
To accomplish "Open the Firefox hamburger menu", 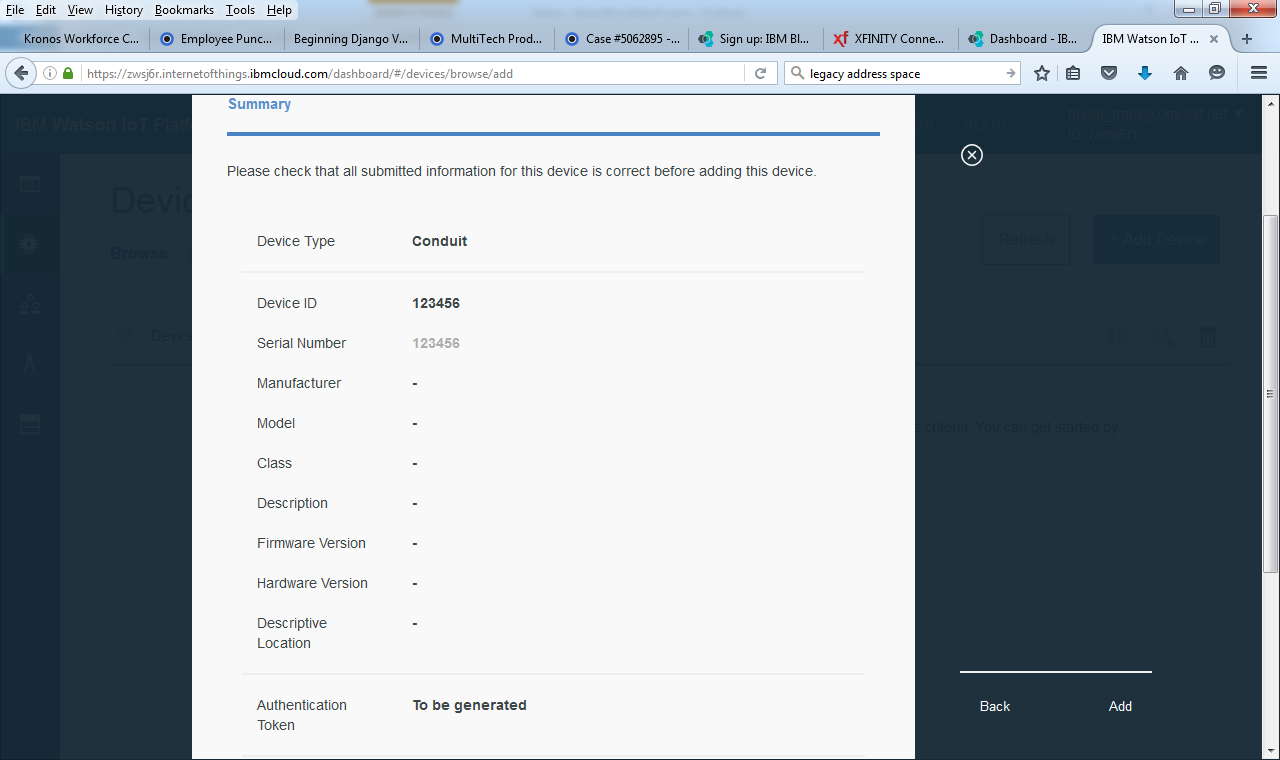I will (1259, 73).
